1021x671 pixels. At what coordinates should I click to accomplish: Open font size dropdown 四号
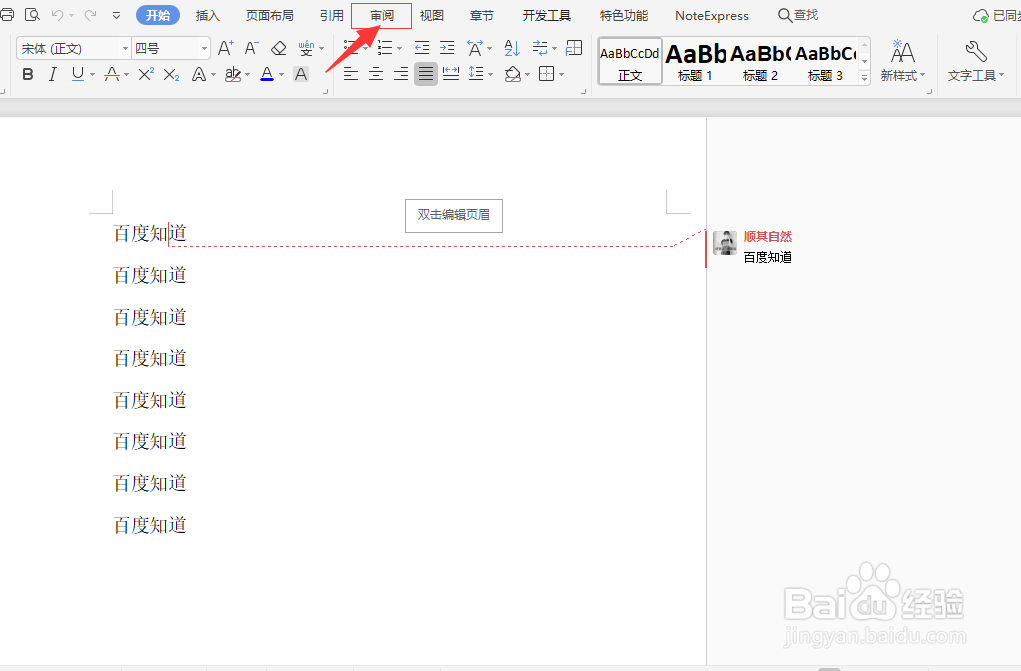204,48
